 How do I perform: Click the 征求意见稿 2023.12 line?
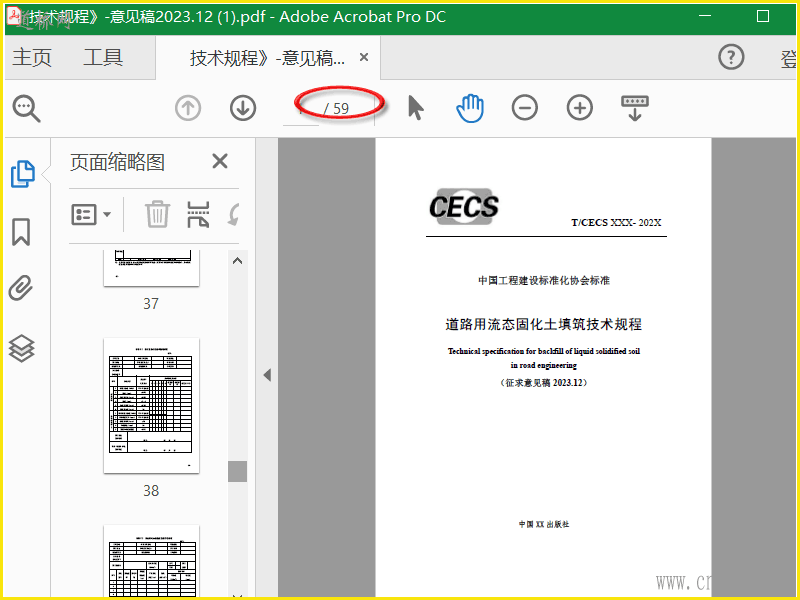tap(544, 383)
